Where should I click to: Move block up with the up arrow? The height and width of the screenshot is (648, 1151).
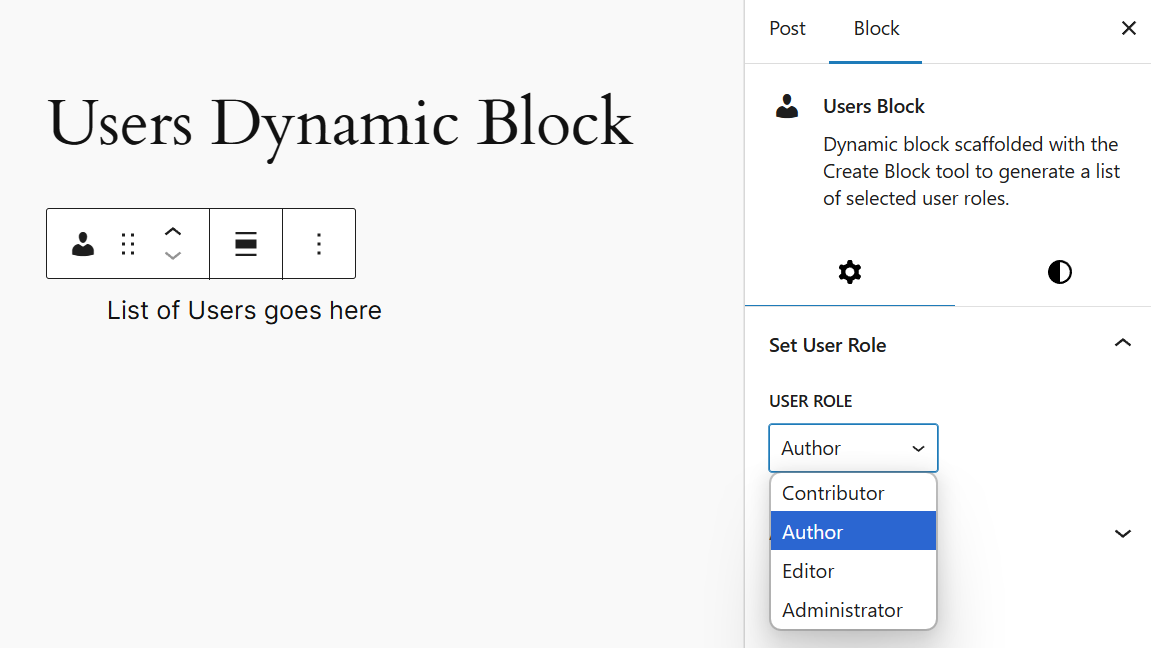pos(173,232)
